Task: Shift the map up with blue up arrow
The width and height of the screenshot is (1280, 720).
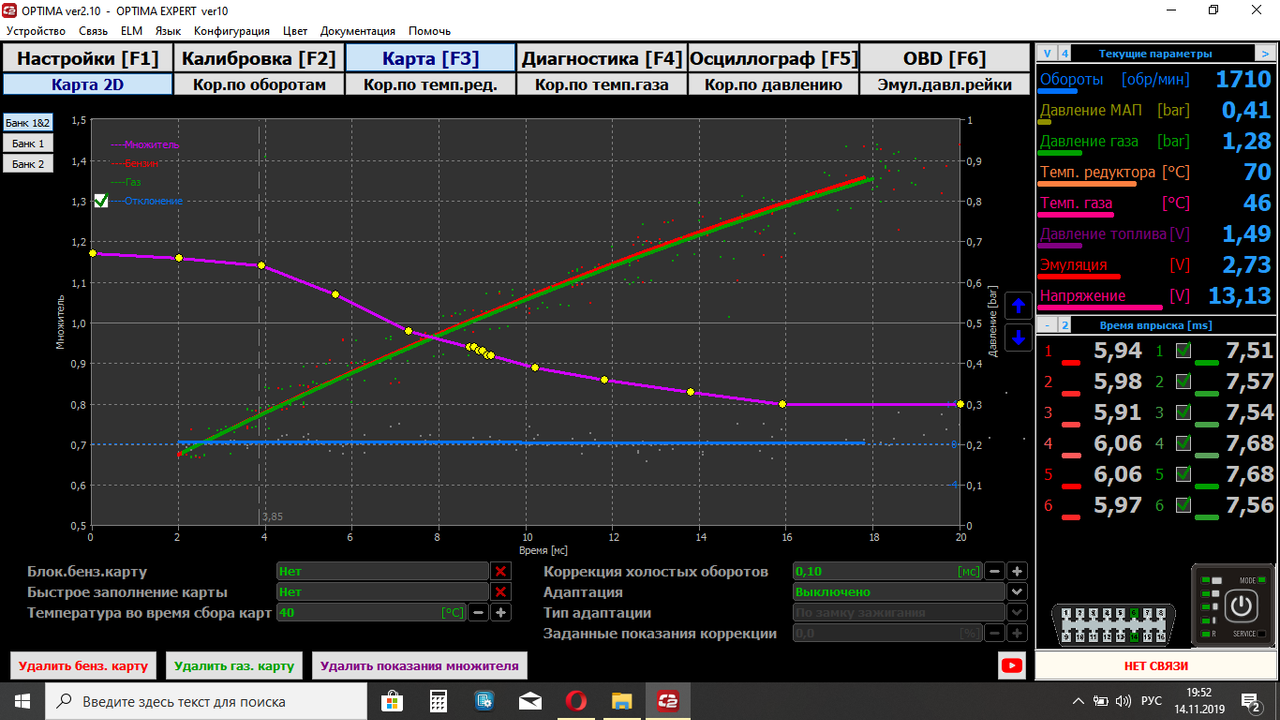Action: tap(1018, 306)
